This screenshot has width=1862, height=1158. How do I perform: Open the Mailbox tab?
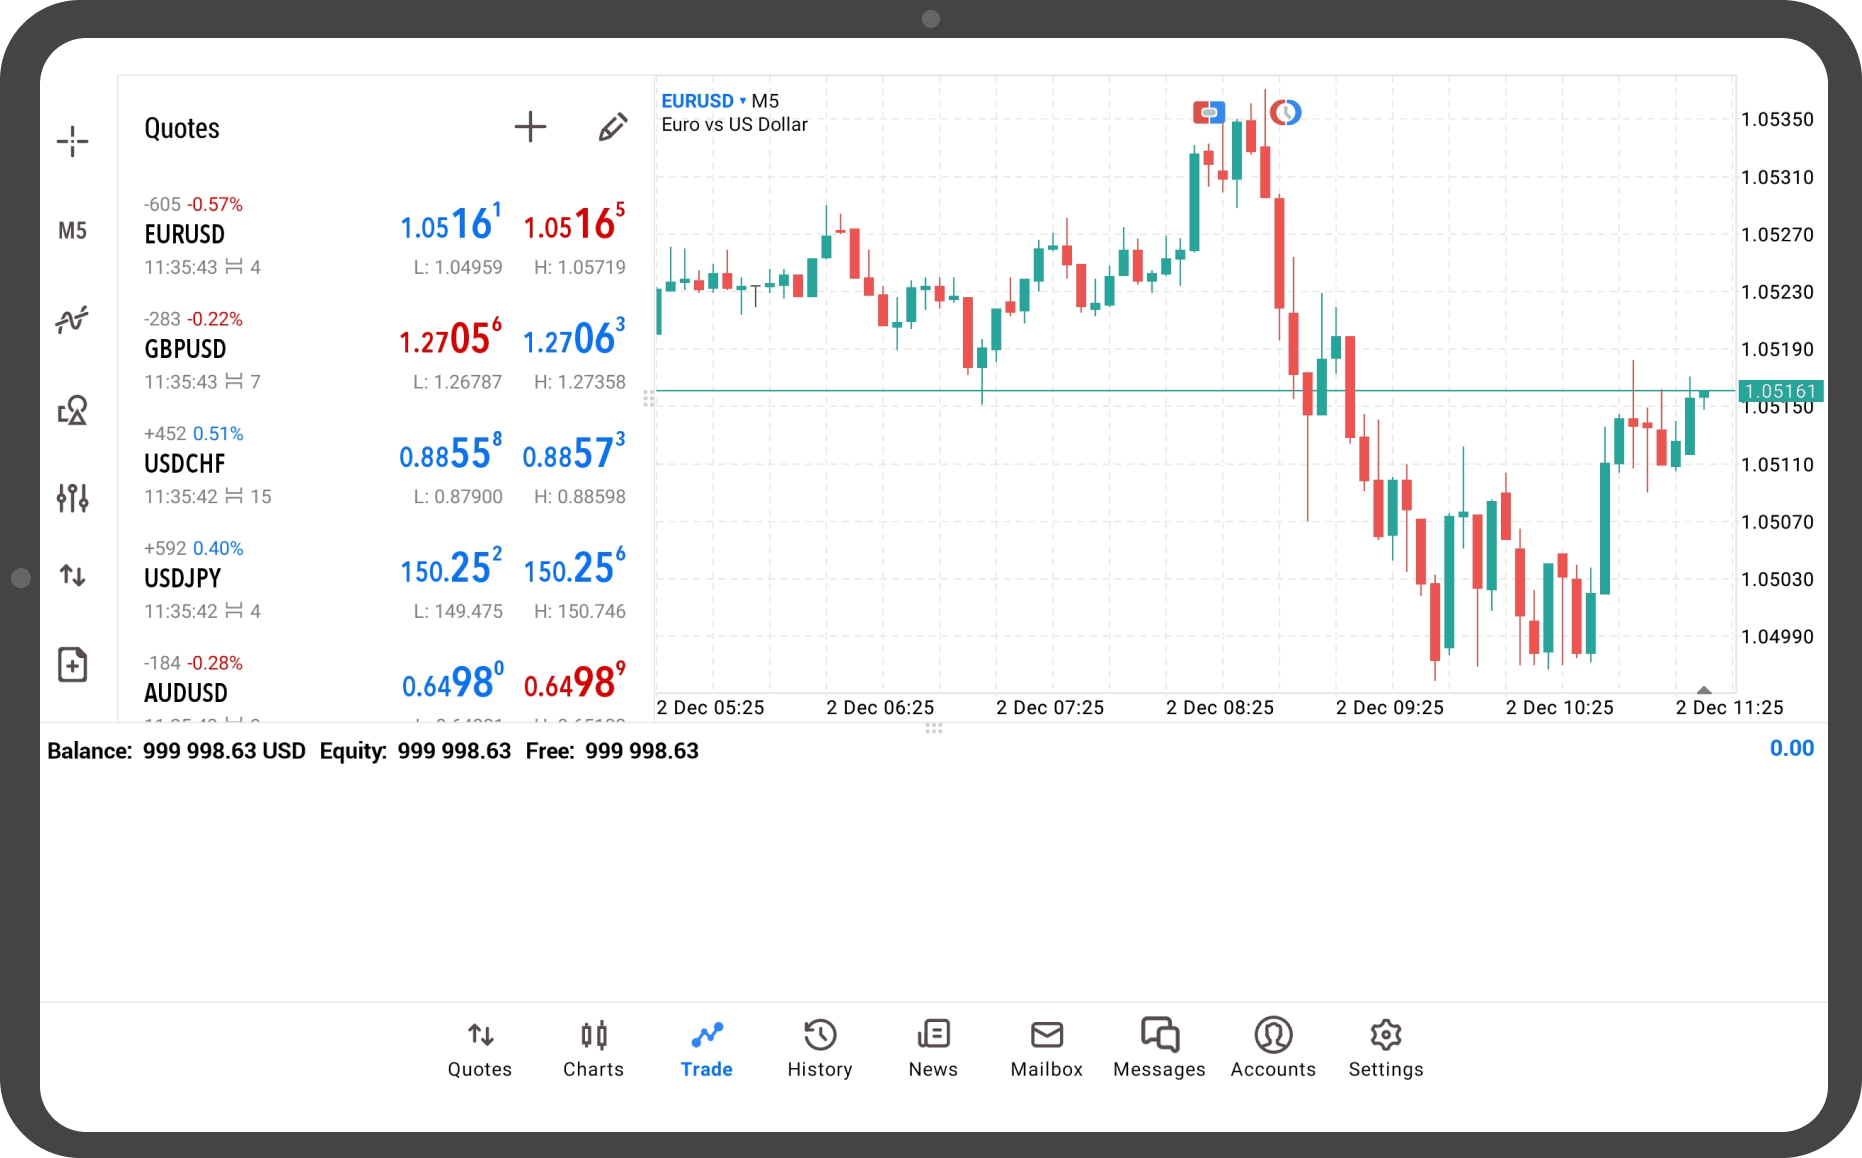[x=1047, y=1049]
